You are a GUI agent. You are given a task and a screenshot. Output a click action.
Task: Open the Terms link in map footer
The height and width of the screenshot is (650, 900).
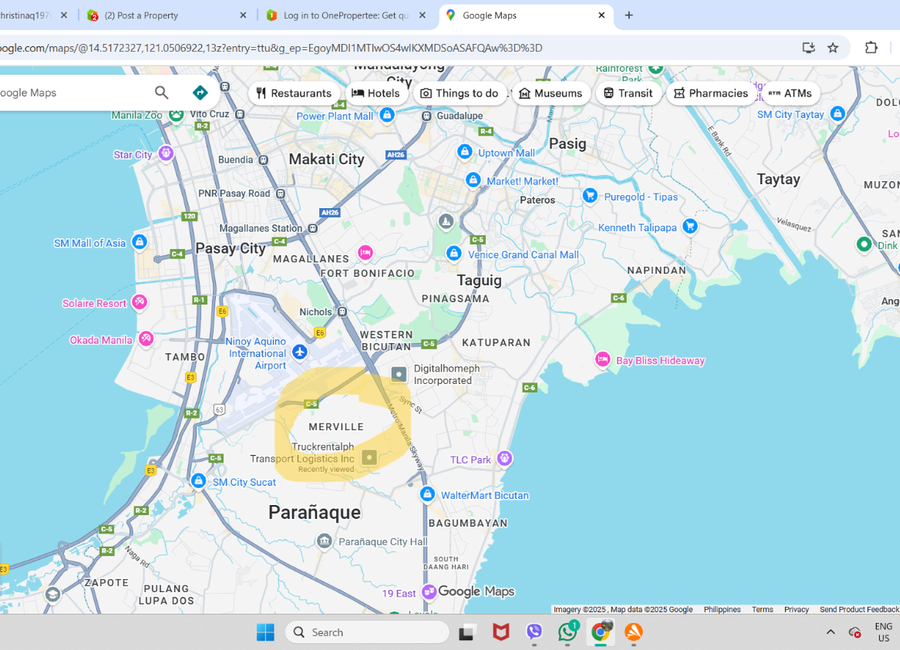763,609
